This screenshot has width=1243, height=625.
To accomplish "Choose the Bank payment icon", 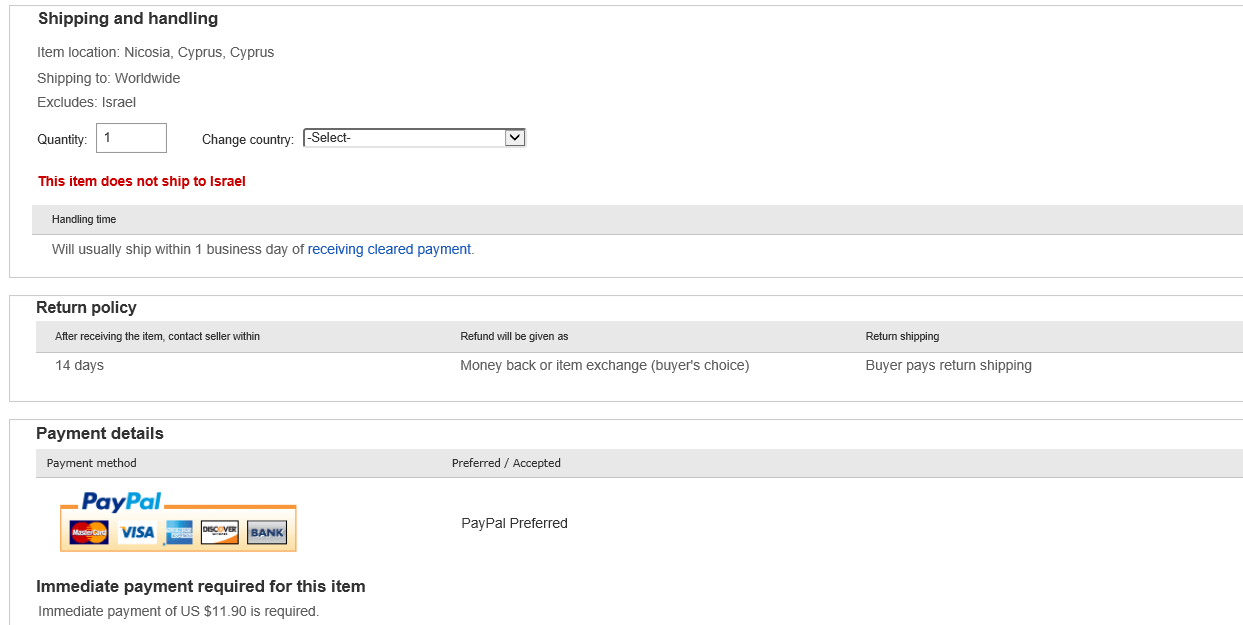I will coord(267,533).
